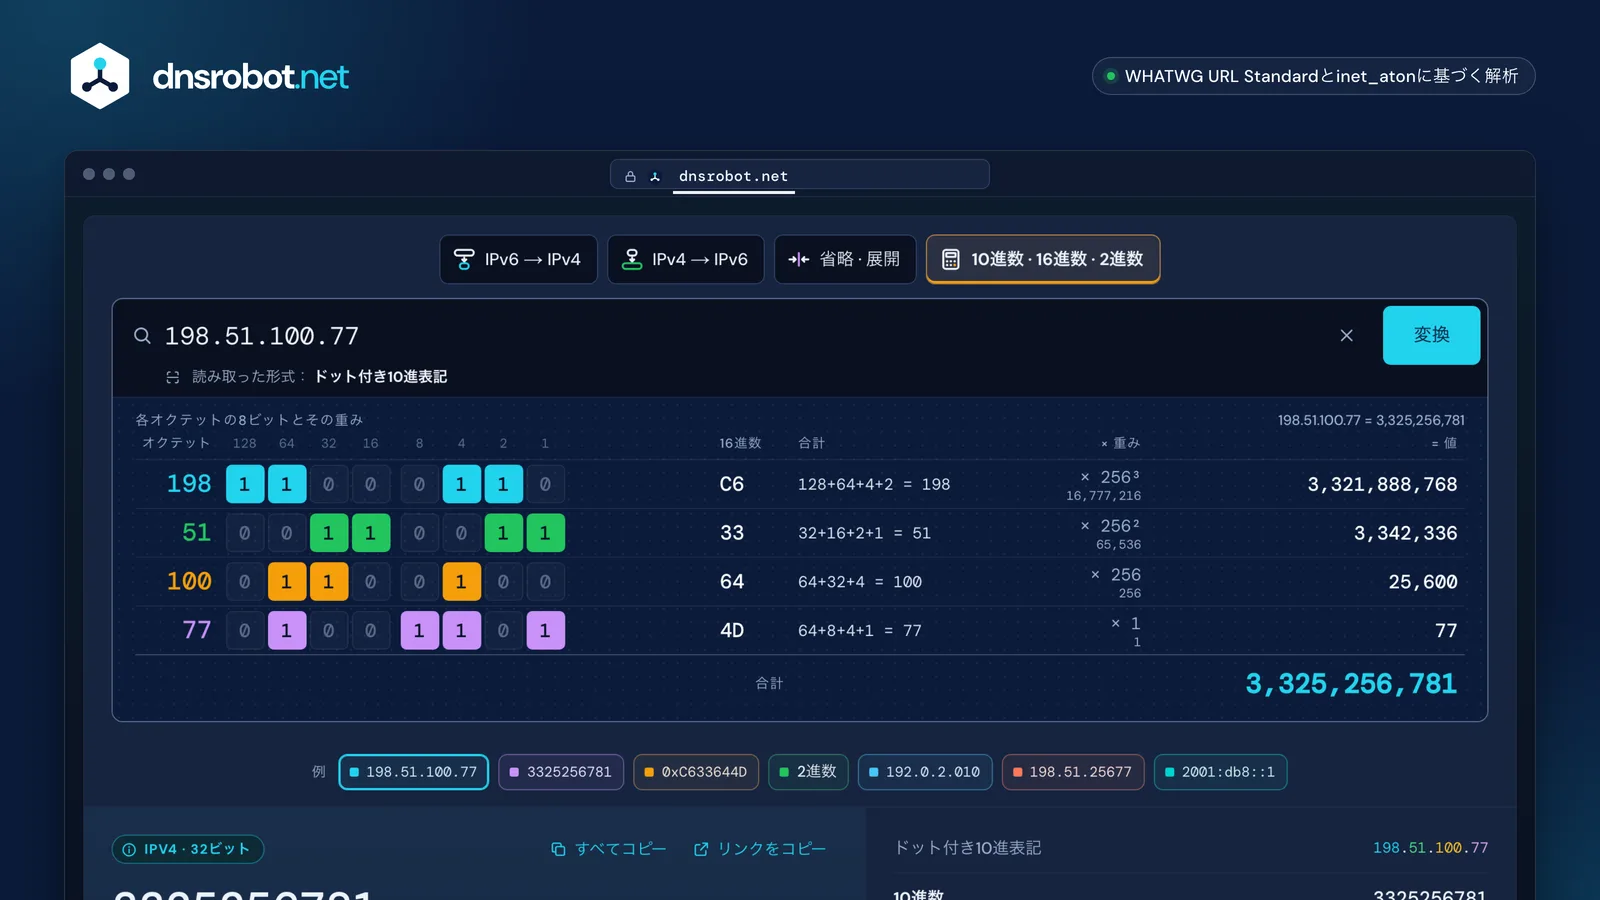
Task: Click the compress icon on 省略・展開 tab
Action: 799,259
